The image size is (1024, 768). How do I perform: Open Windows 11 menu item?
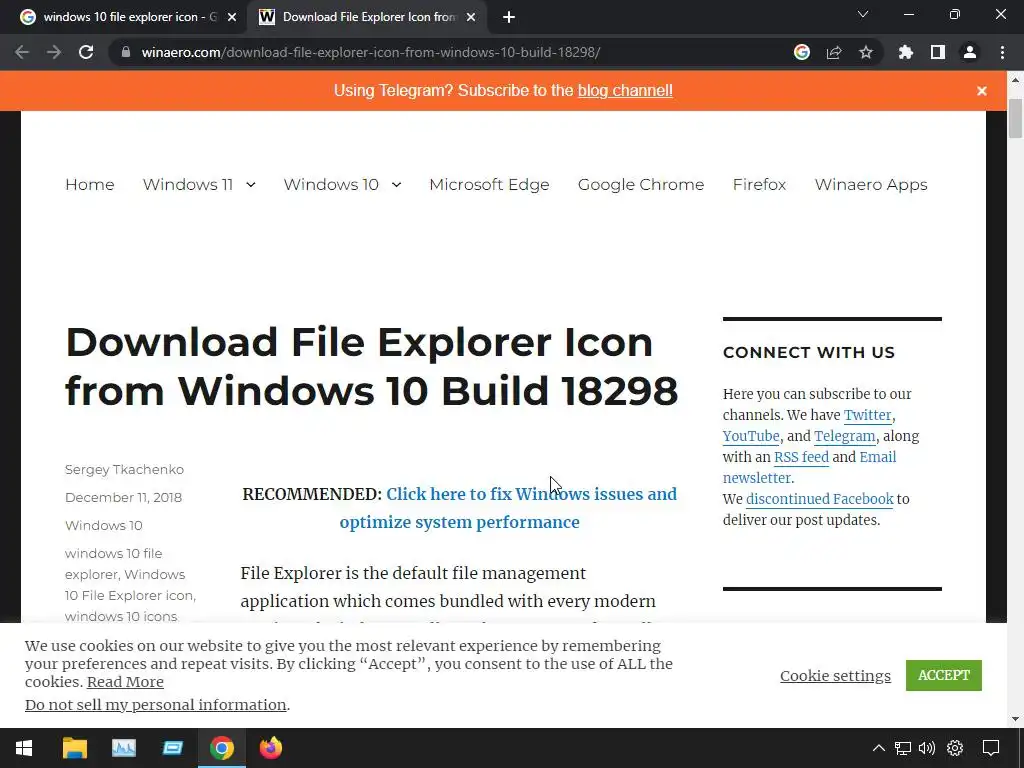pos(187,185)
